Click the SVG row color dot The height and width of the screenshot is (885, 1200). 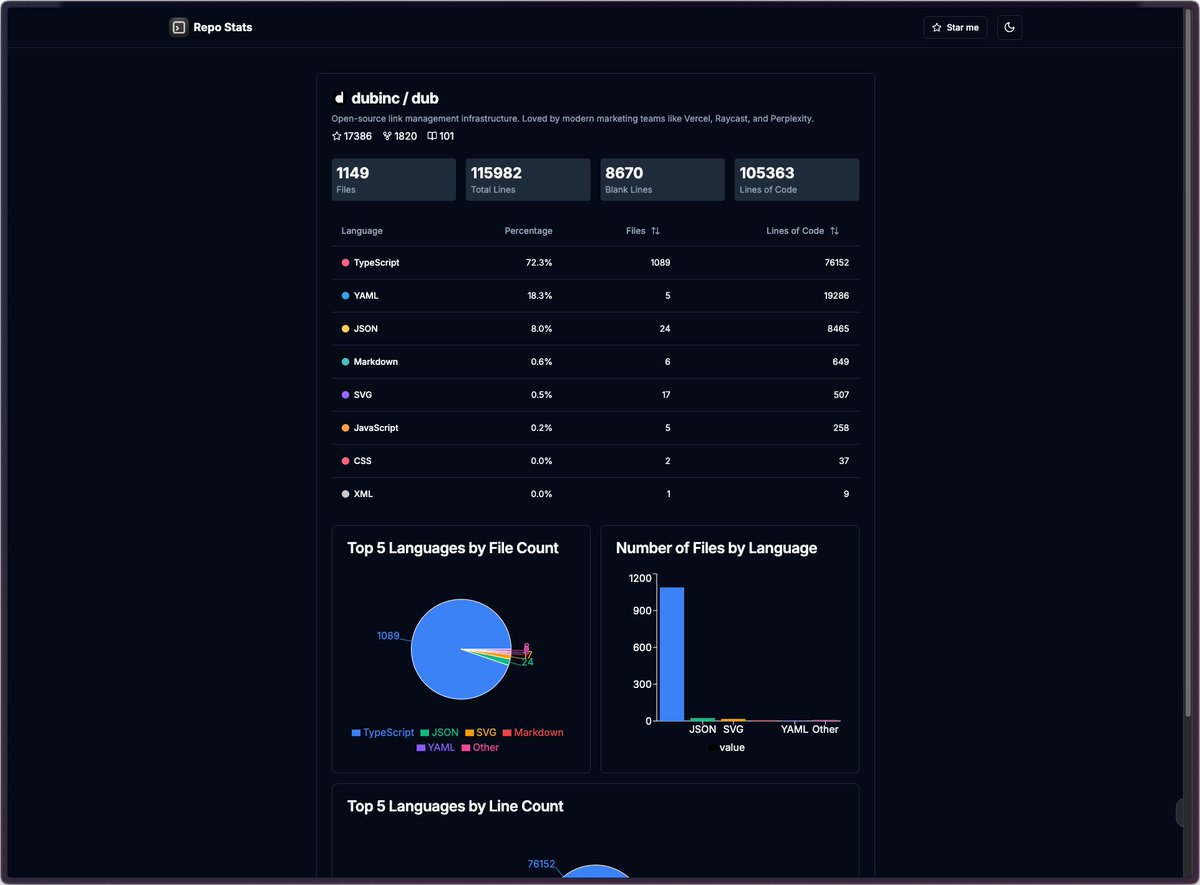coord(346,395)
